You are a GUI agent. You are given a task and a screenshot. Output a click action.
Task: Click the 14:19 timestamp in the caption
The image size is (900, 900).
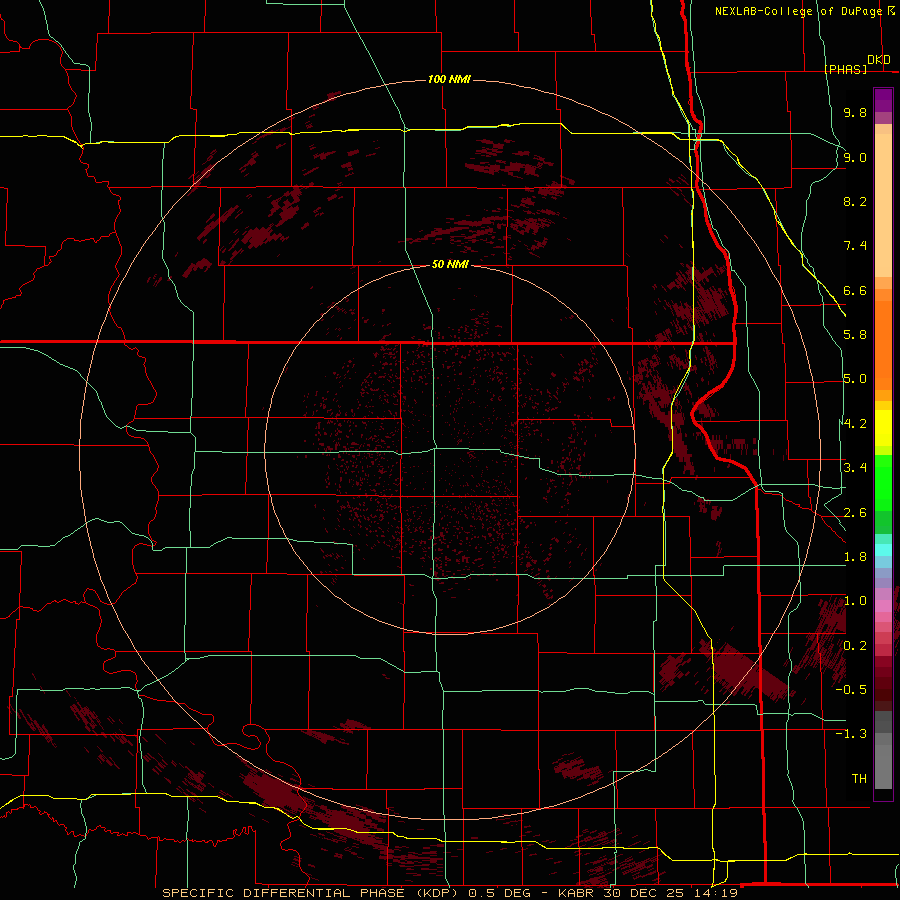pos(715,893)
